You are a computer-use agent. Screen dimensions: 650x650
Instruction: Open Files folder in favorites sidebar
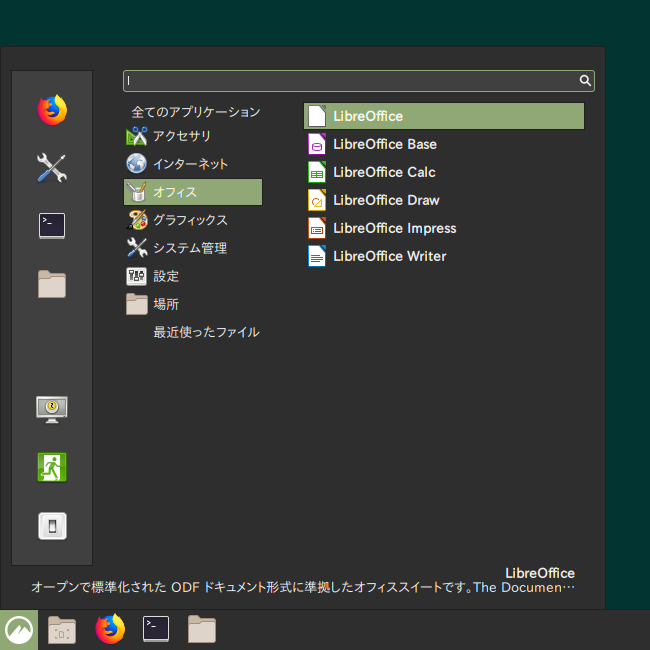52,284
